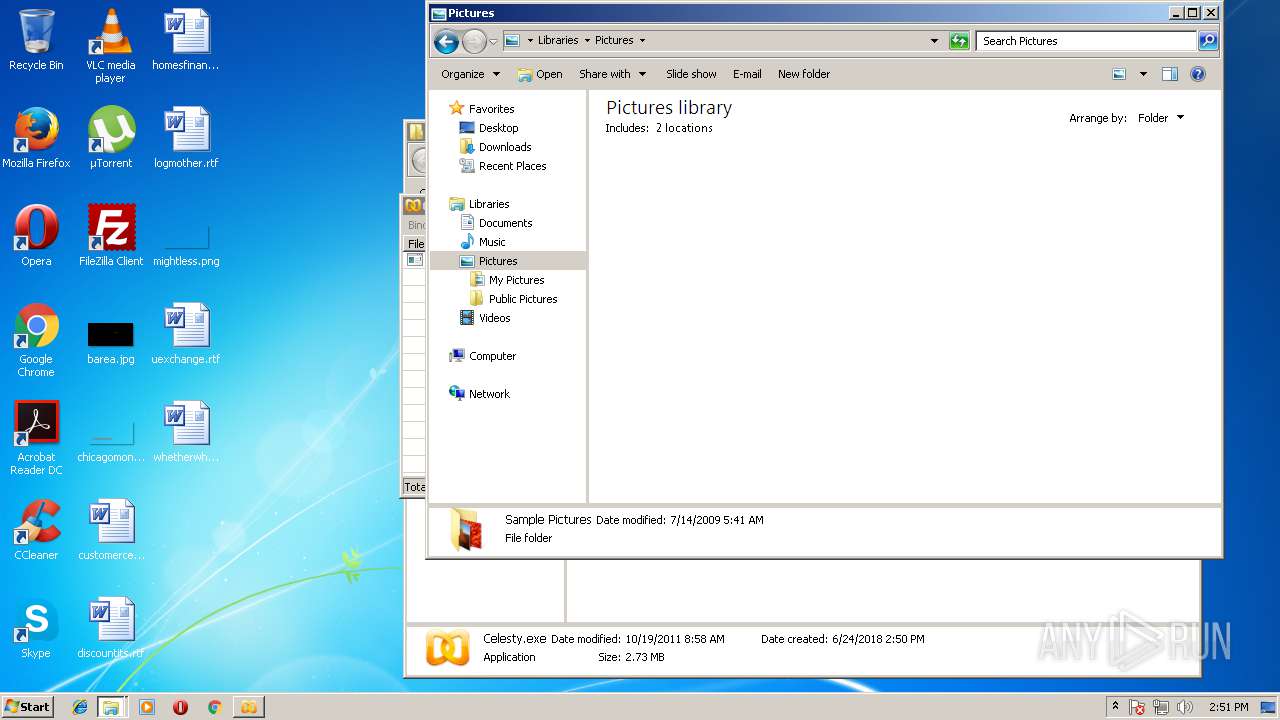1280x720 pixels.
Task: Open the address bar history dropdown
Action: coord(934,41)
